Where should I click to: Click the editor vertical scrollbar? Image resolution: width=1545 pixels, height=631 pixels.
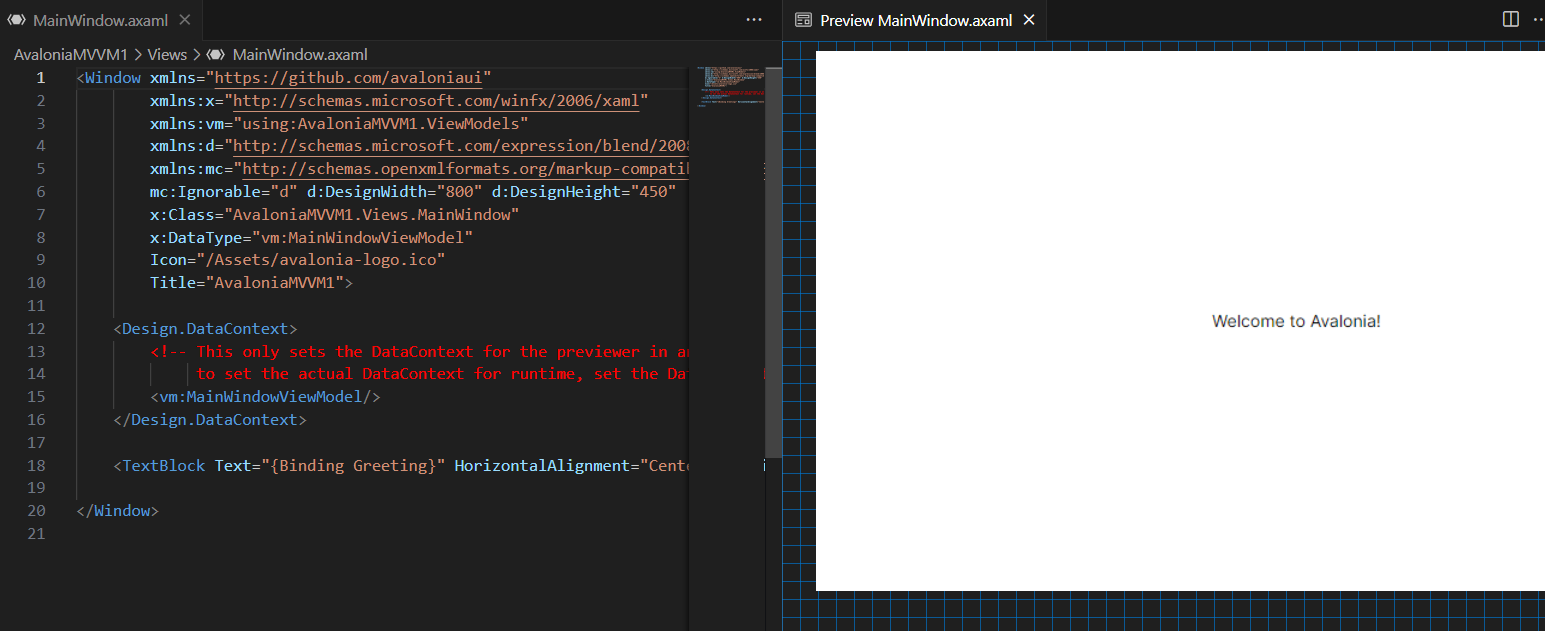pyautogui.click(x=773, y=262)
